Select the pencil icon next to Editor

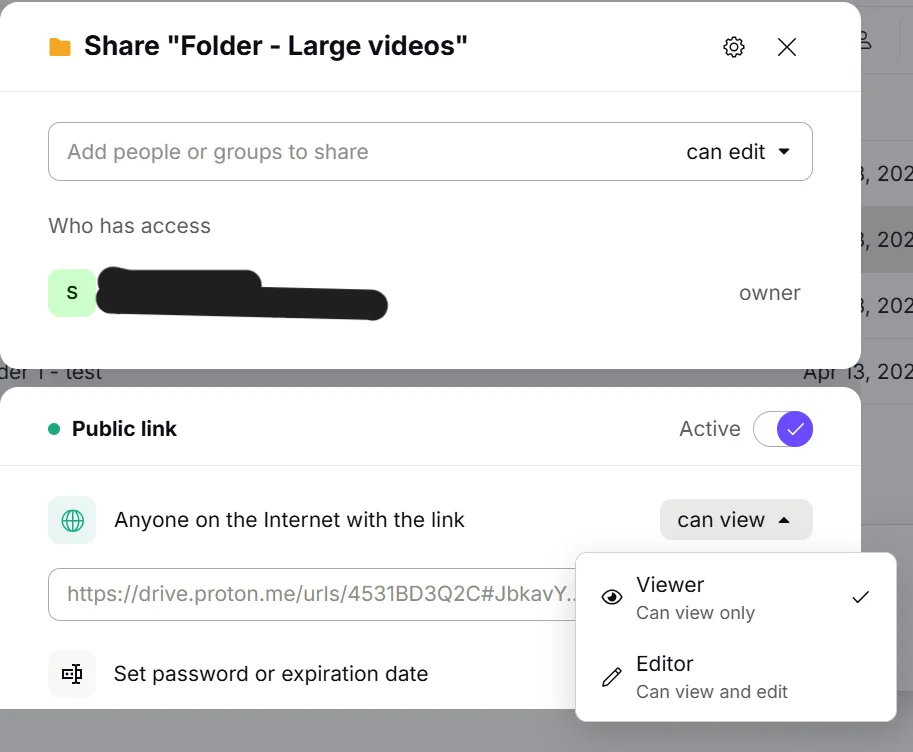point(611,675)
